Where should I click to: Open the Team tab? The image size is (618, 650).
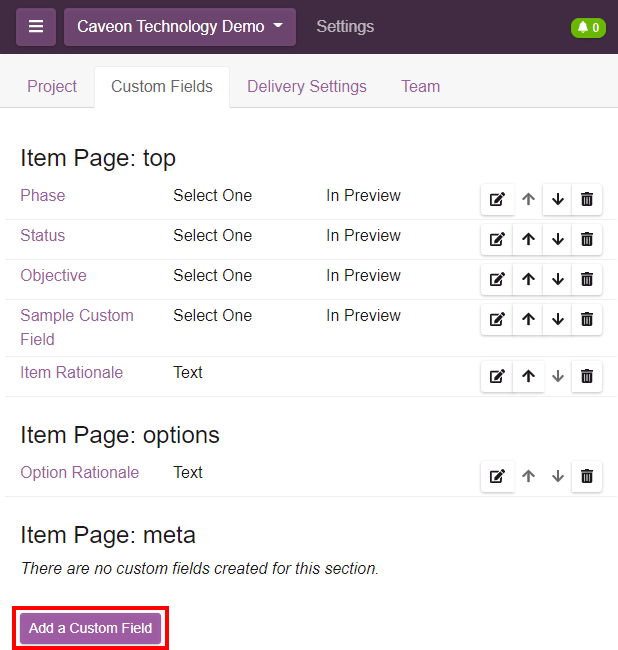(420, 87)
